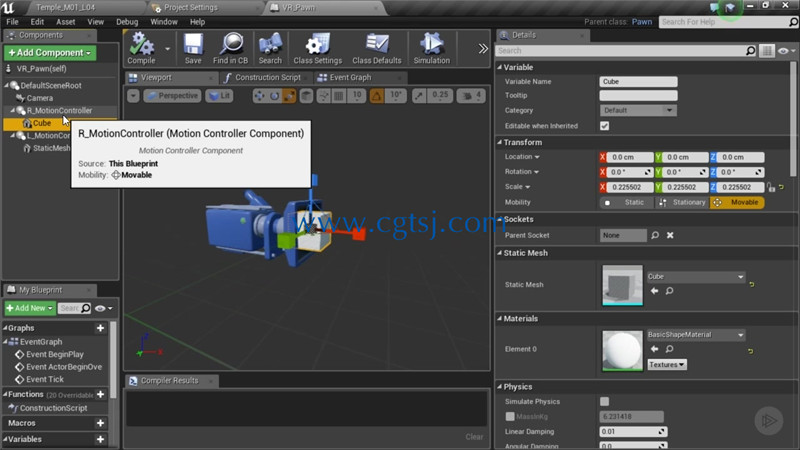800x450 pixels.
Task: Open Details view options eye
Action: [786, 51]
